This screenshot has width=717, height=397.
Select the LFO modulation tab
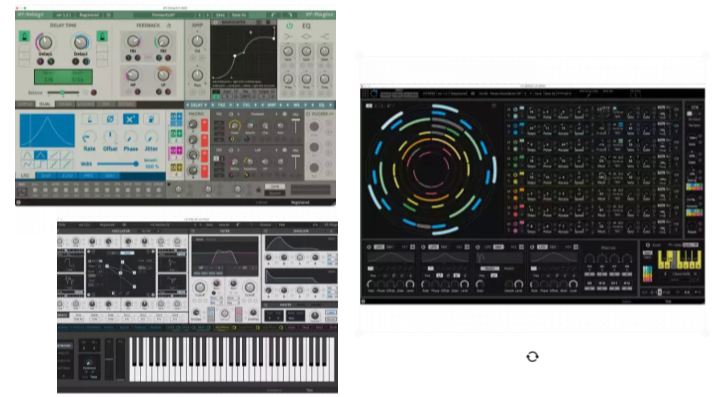point(25,176)
